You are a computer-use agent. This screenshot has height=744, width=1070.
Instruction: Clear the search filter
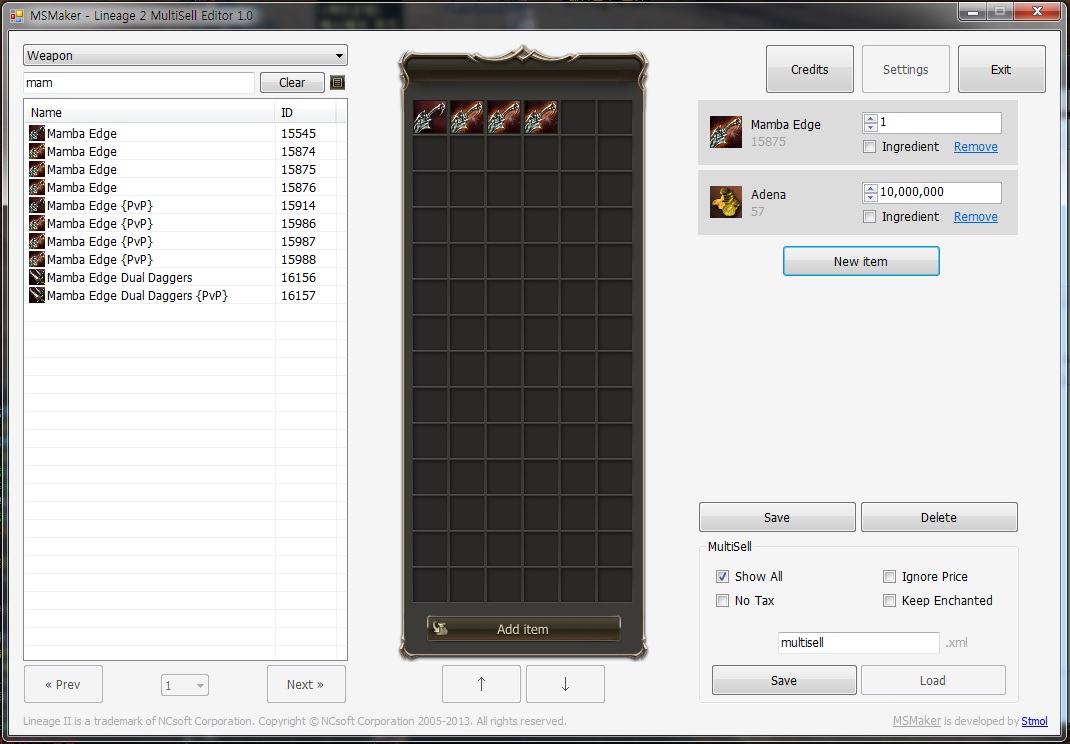292,83
